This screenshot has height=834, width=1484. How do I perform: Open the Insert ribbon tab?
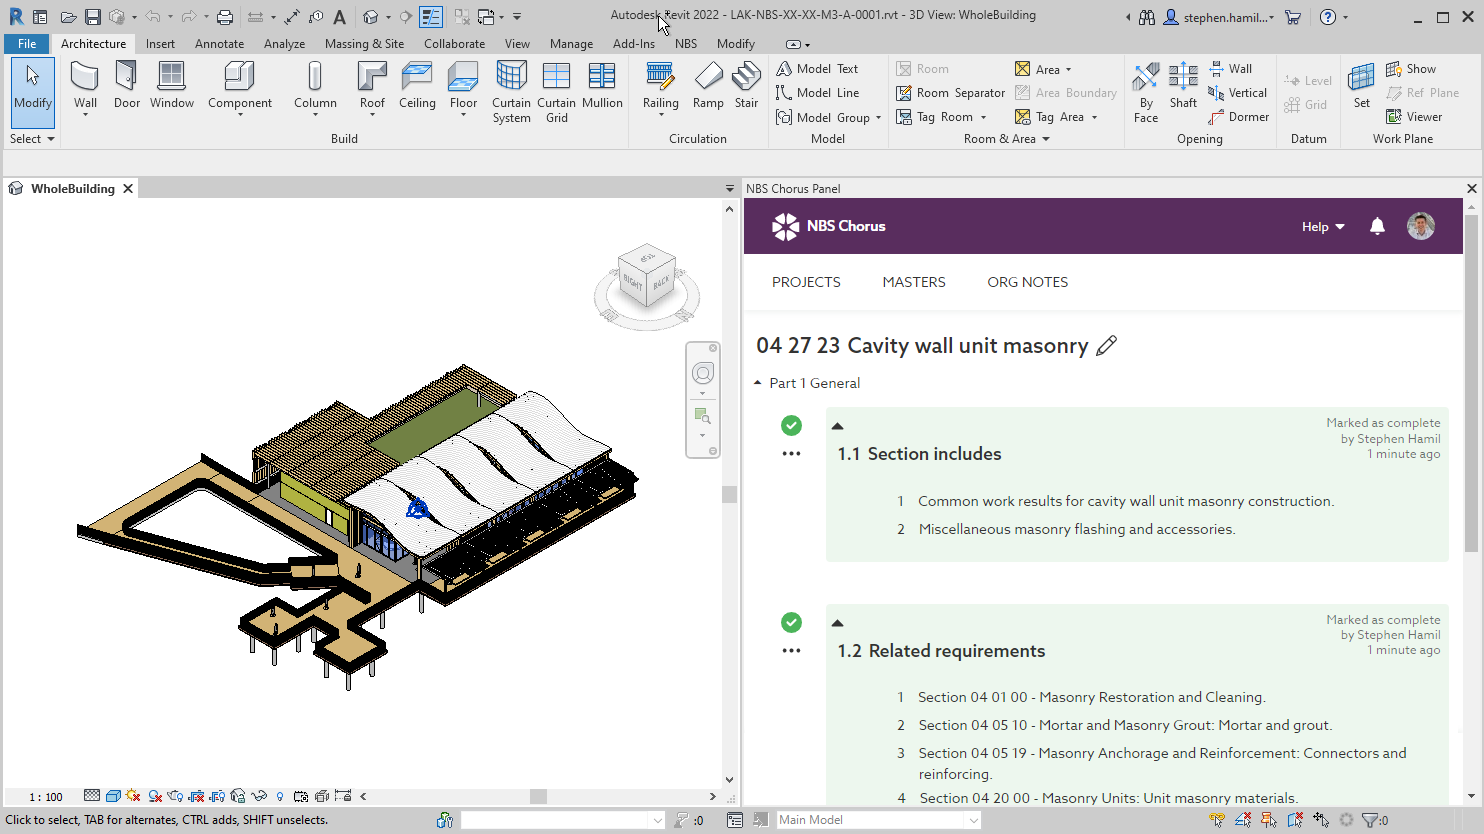pyautogui.click(x=160, y=44)
